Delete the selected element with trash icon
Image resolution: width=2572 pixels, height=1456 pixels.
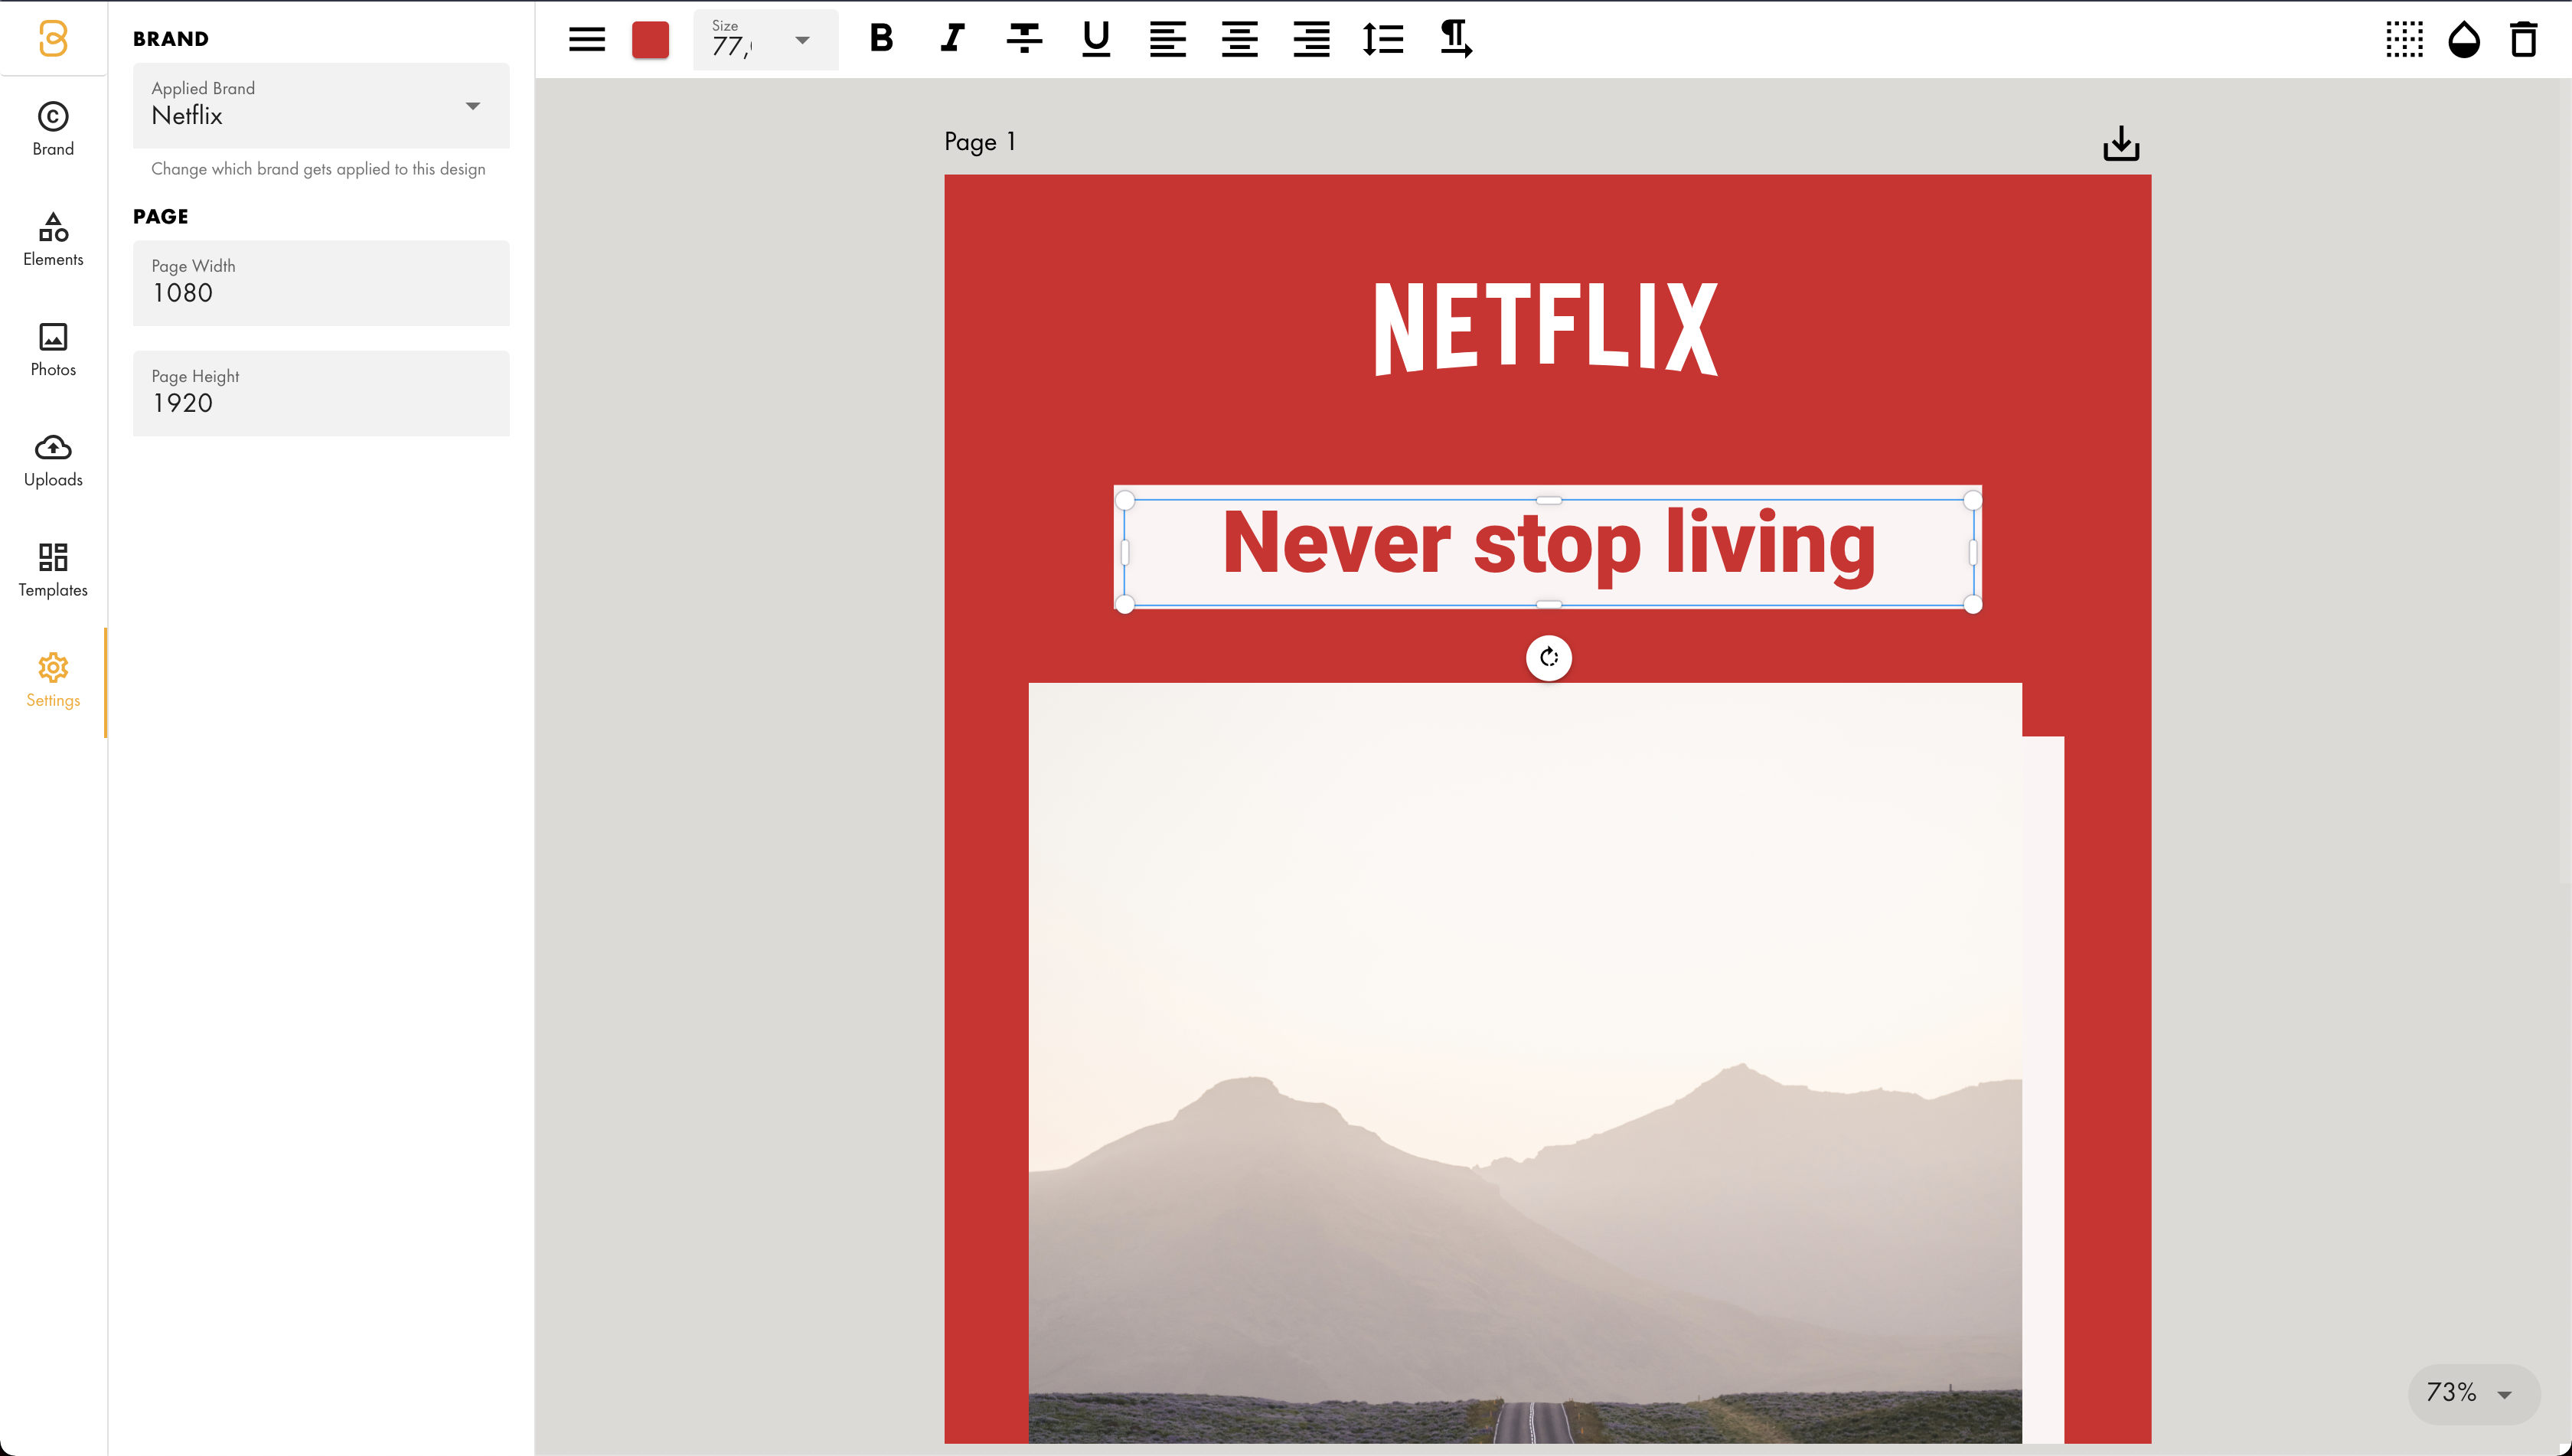pyautogui.click(x=2523, y=39)
